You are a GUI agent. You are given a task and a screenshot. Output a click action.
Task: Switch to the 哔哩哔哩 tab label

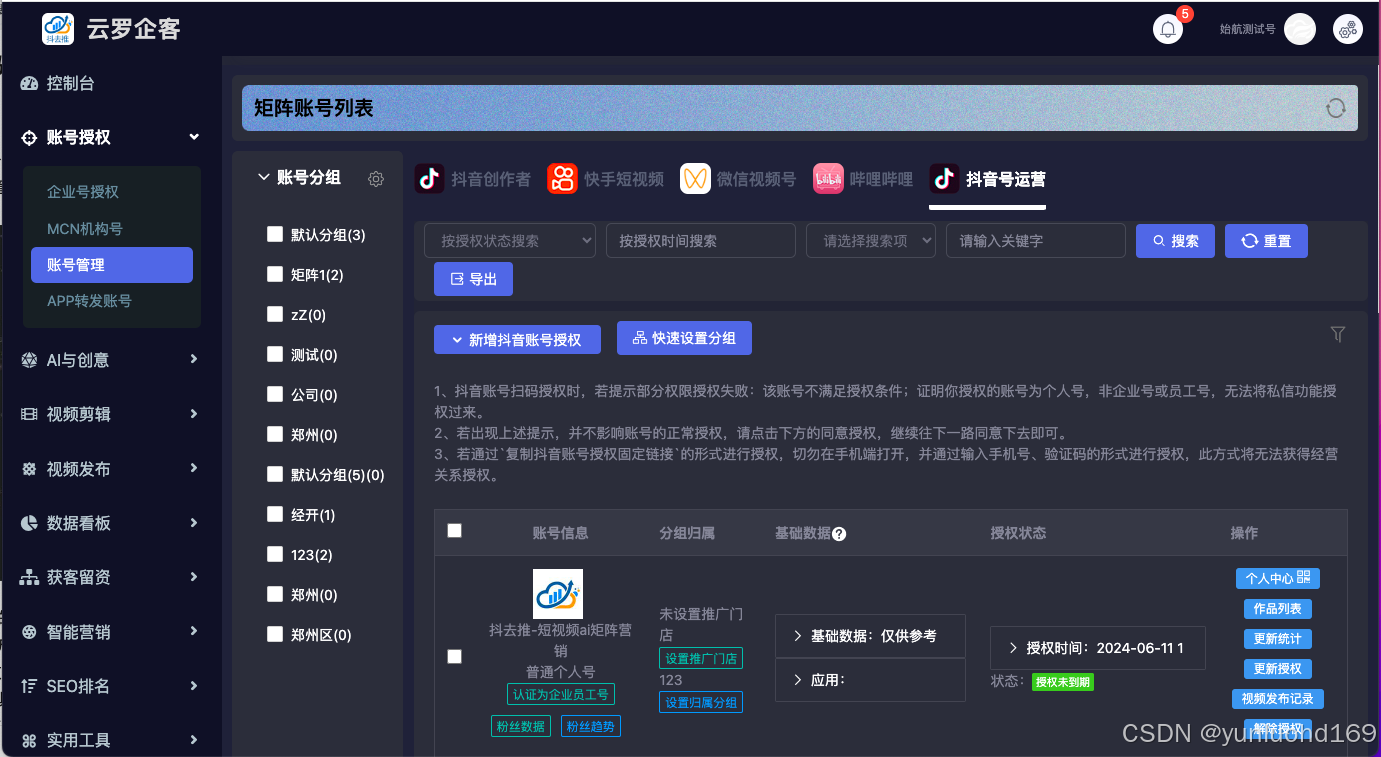[x=881, y=180]
